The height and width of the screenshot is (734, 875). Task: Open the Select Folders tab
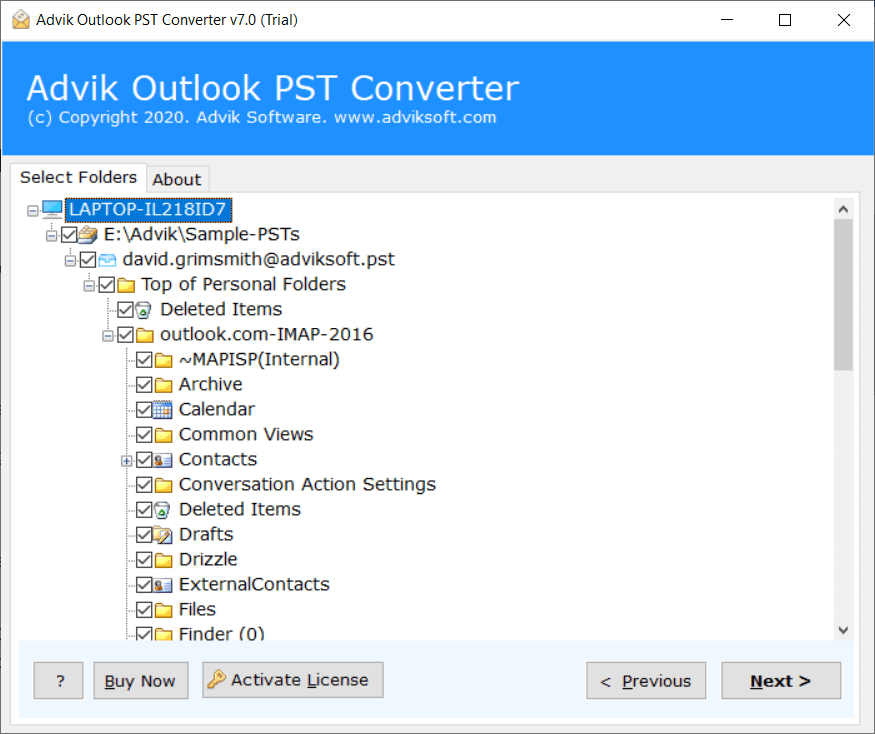pyautogui.click(x=78, y=177)
